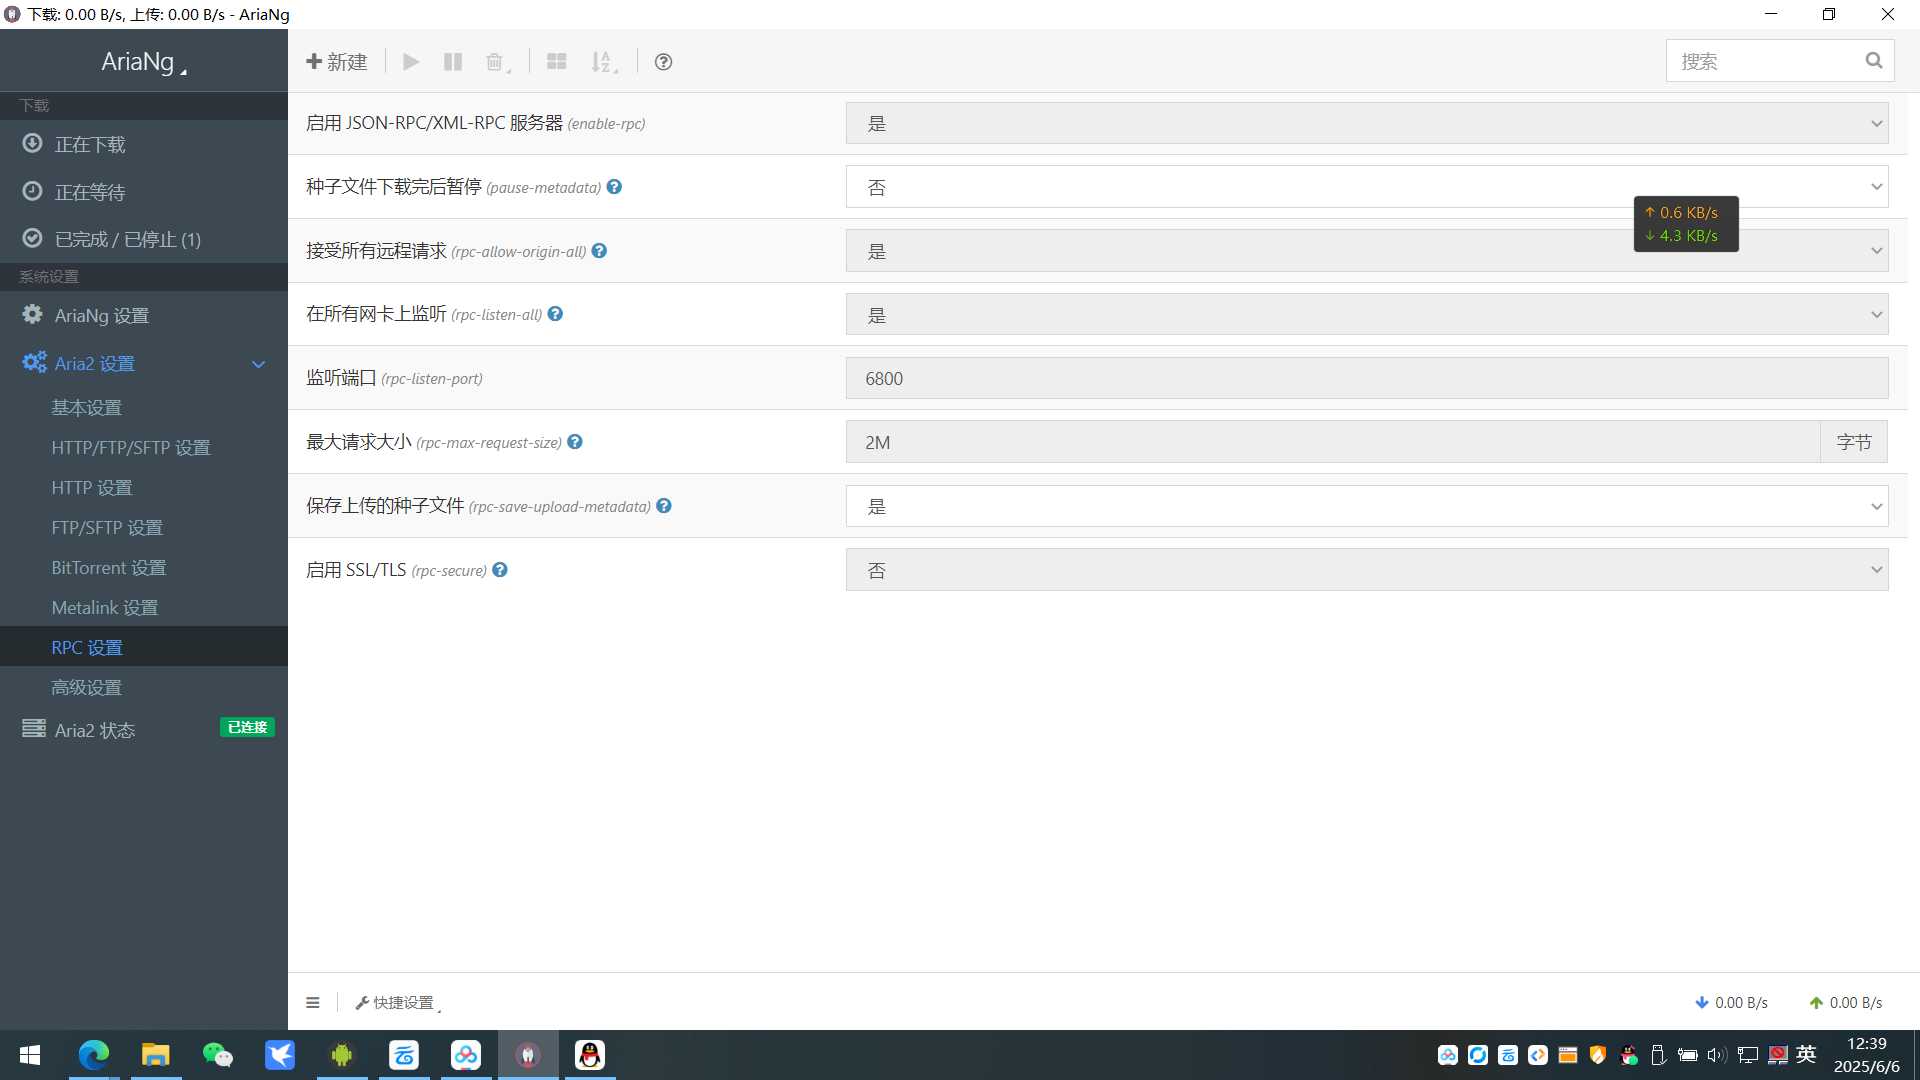Click the volume icon in system tray

tap(1717, 1055)
